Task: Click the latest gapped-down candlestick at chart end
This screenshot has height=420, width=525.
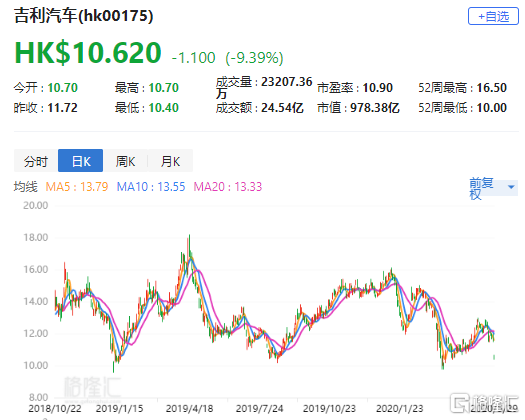Action: pos(494,357)
